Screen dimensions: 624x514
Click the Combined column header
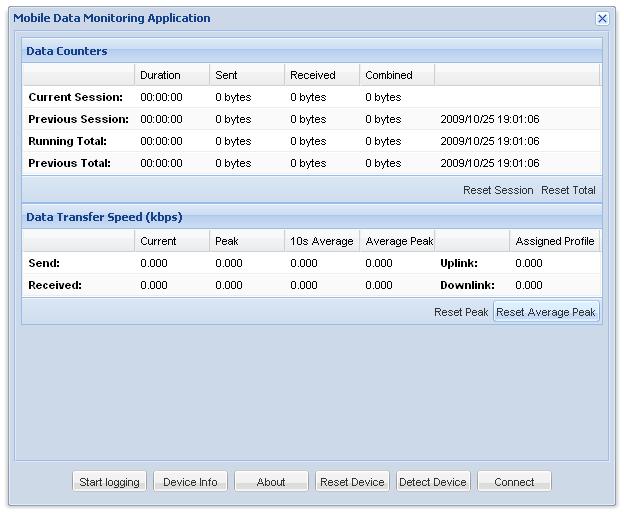pyautogui.click(x=397, y=75)
